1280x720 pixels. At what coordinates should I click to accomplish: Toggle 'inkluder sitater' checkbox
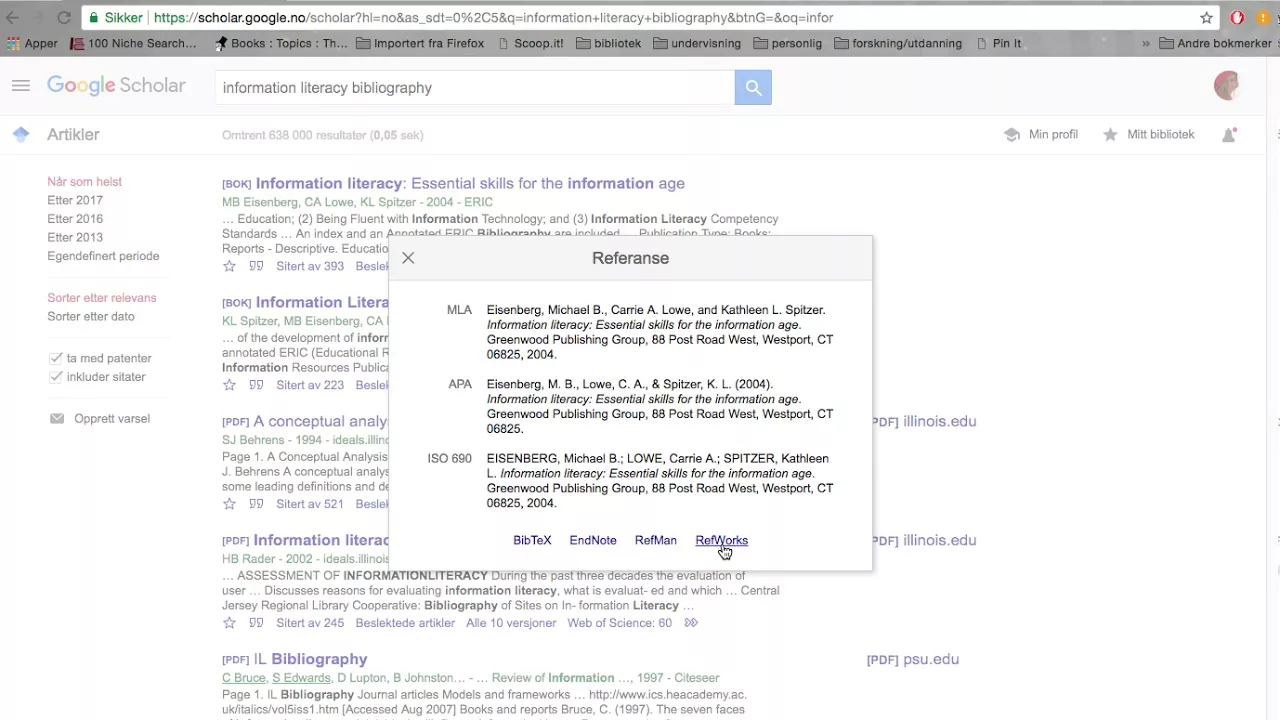[x=56, y=377]
